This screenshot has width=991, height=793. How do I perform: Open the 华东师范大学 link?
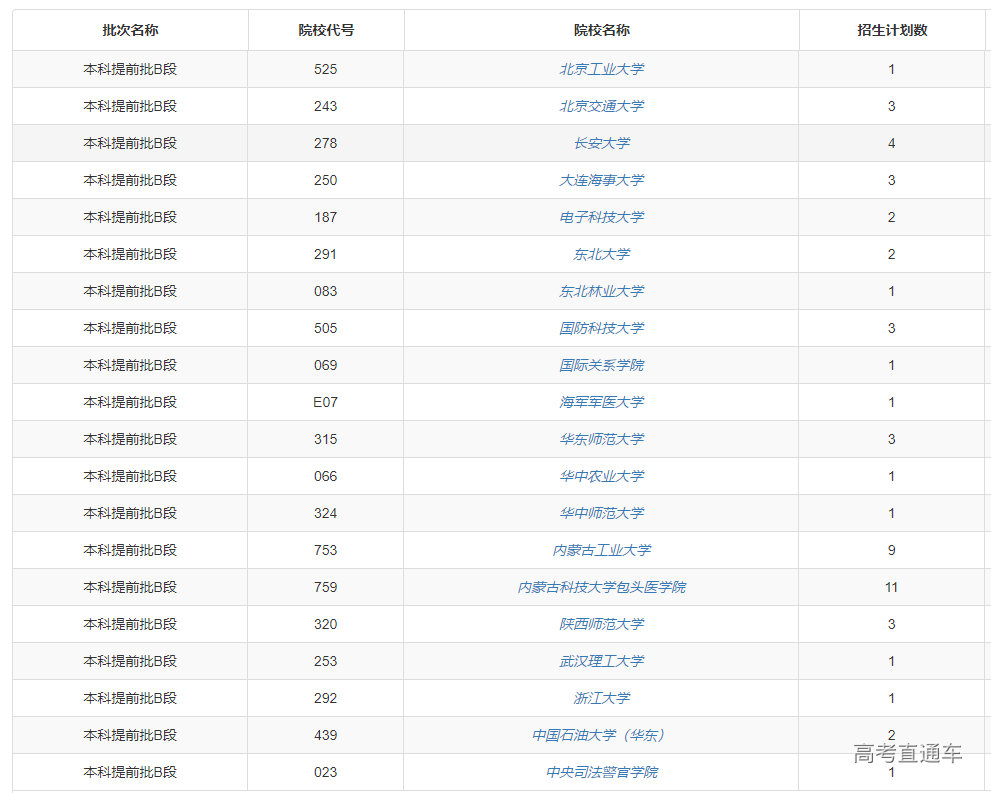[601, 439]
